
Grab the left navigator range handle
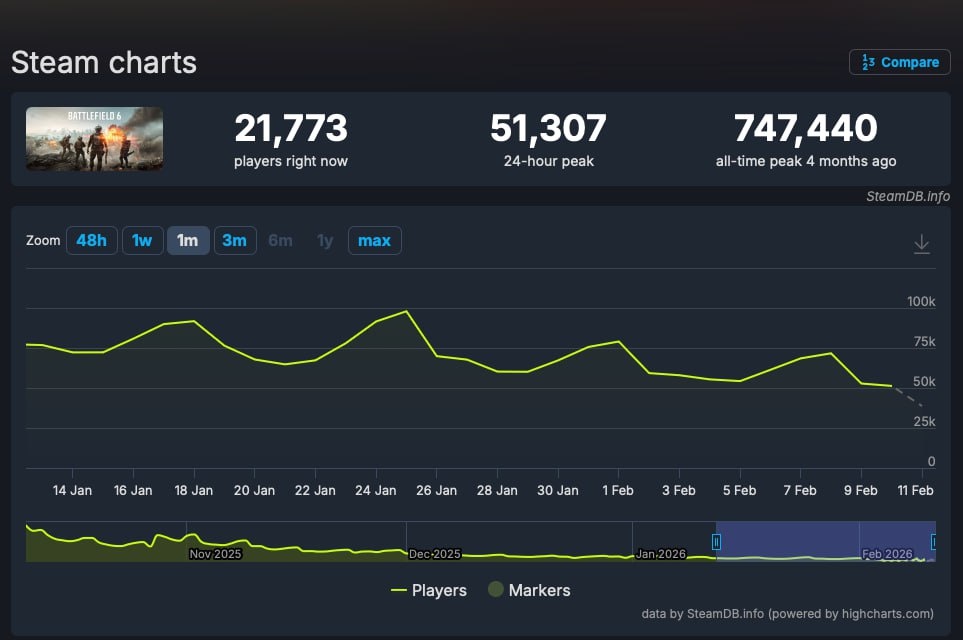(716, 542)
